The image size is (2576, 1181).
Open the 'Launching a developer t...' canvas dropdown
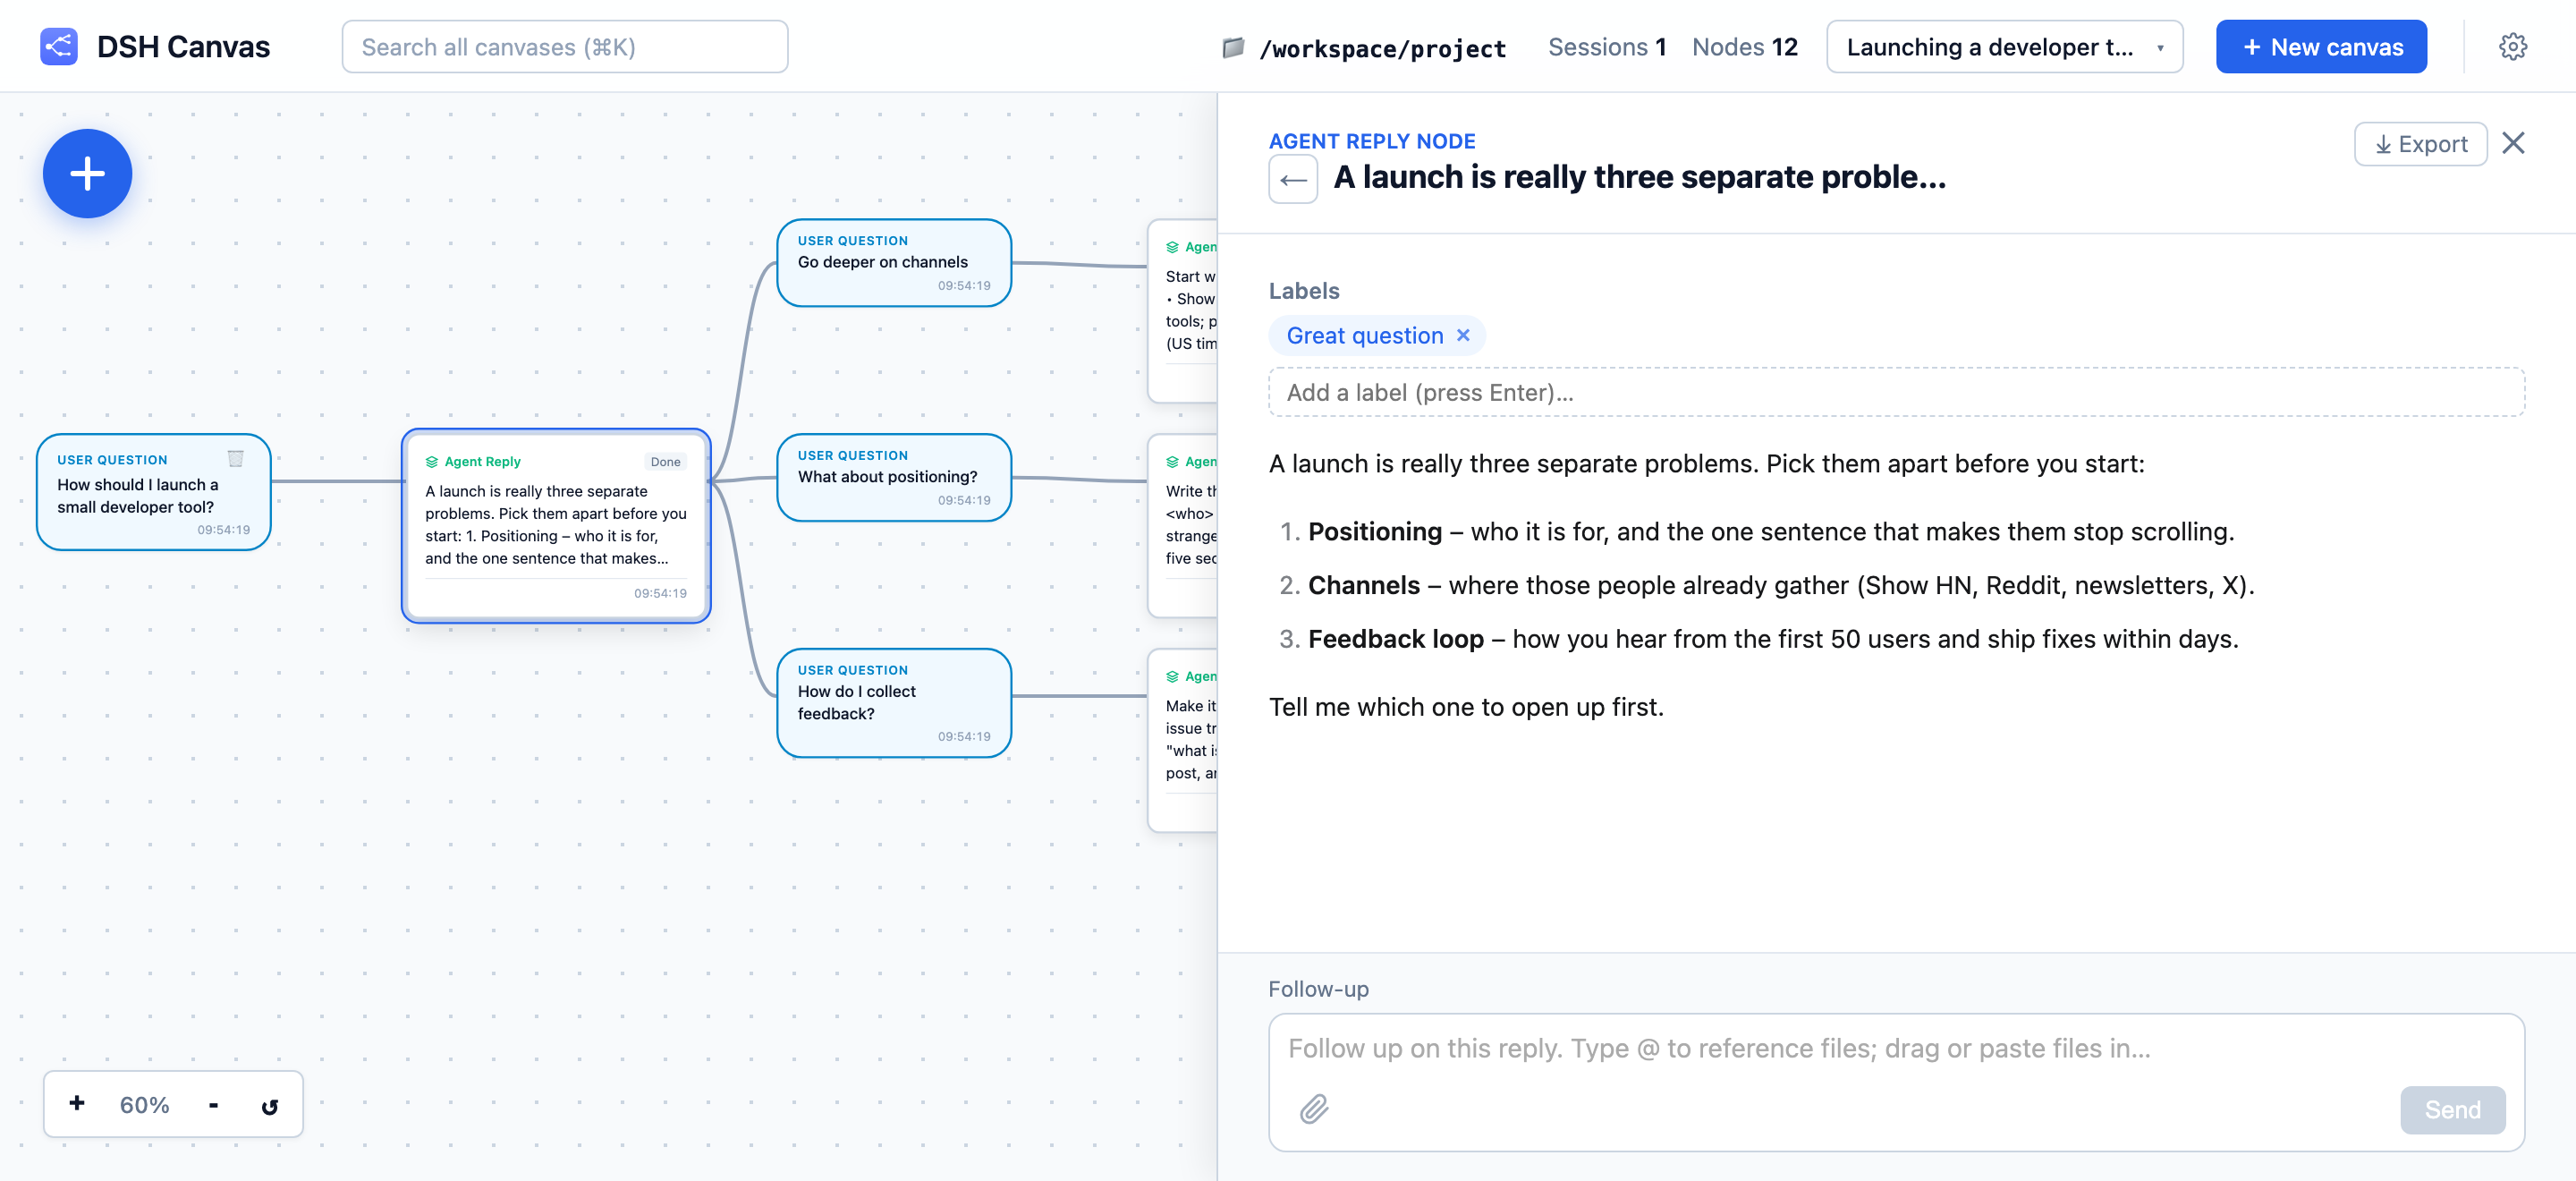coord(2004,47)
